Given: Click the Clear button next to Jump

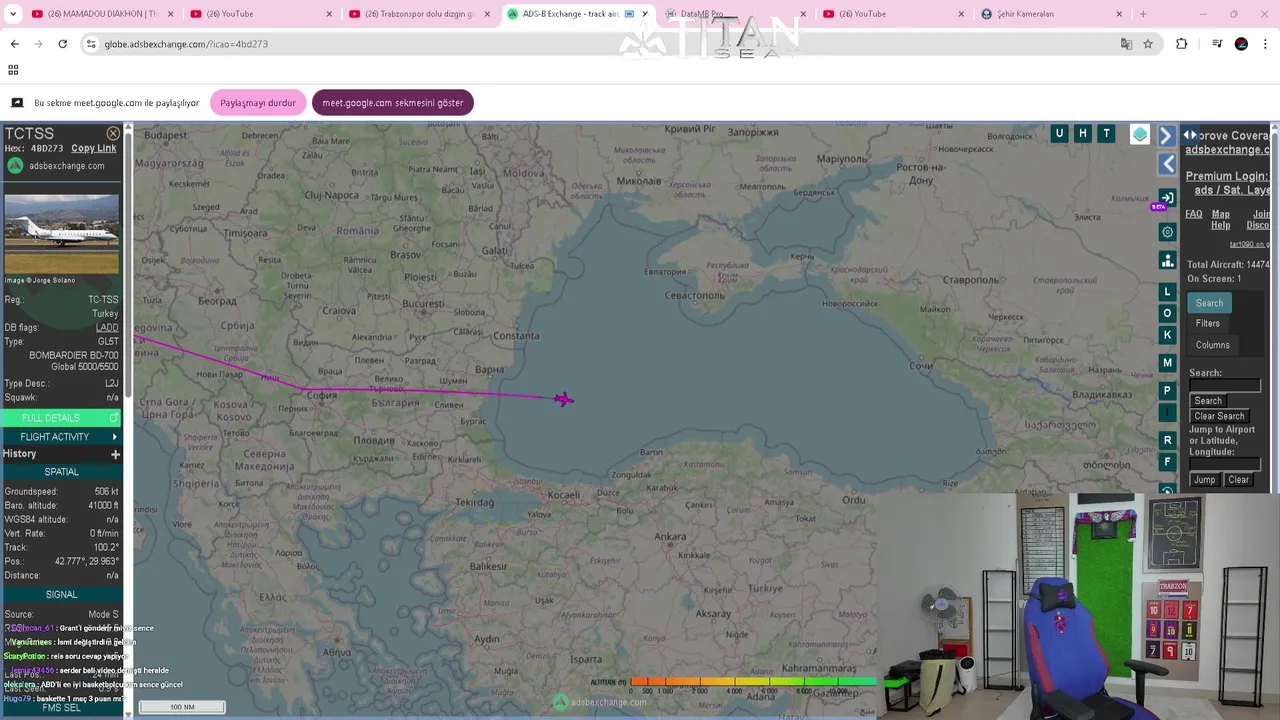Looking at the screenshot, I should tap(1238, 480).
